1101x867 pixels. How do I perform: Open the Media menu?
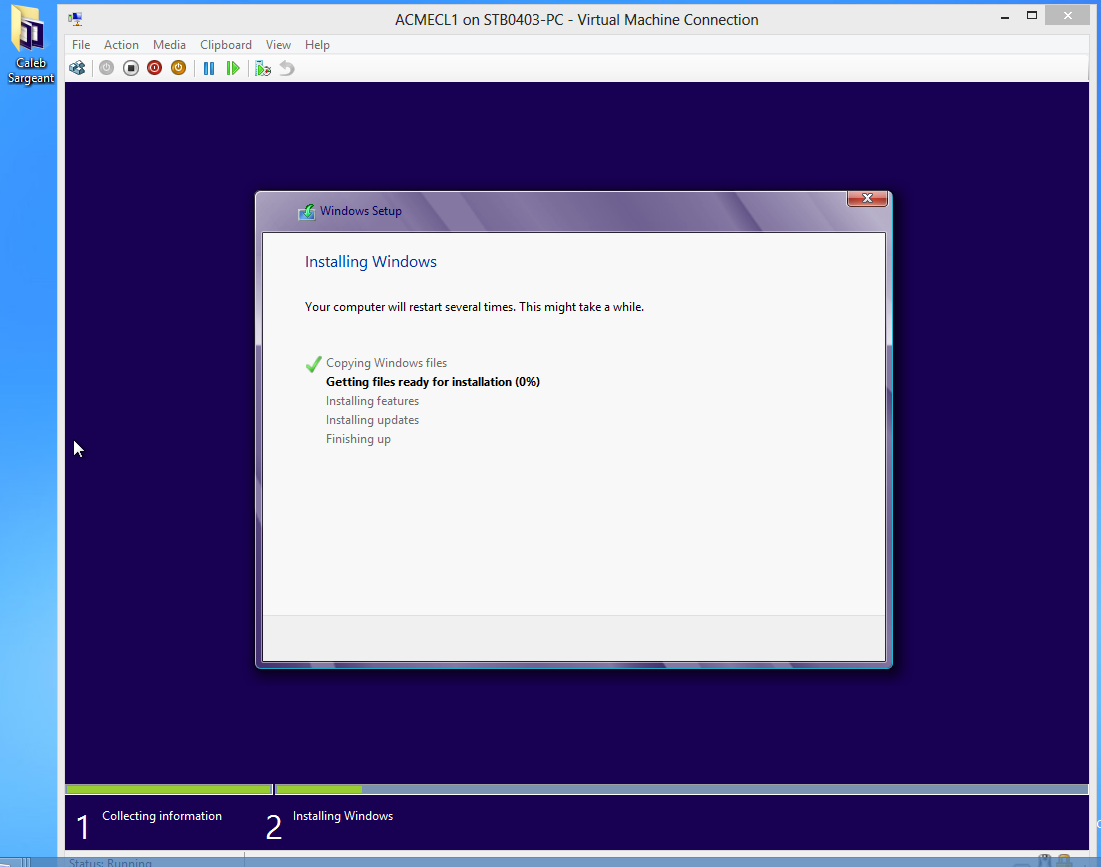169,44
